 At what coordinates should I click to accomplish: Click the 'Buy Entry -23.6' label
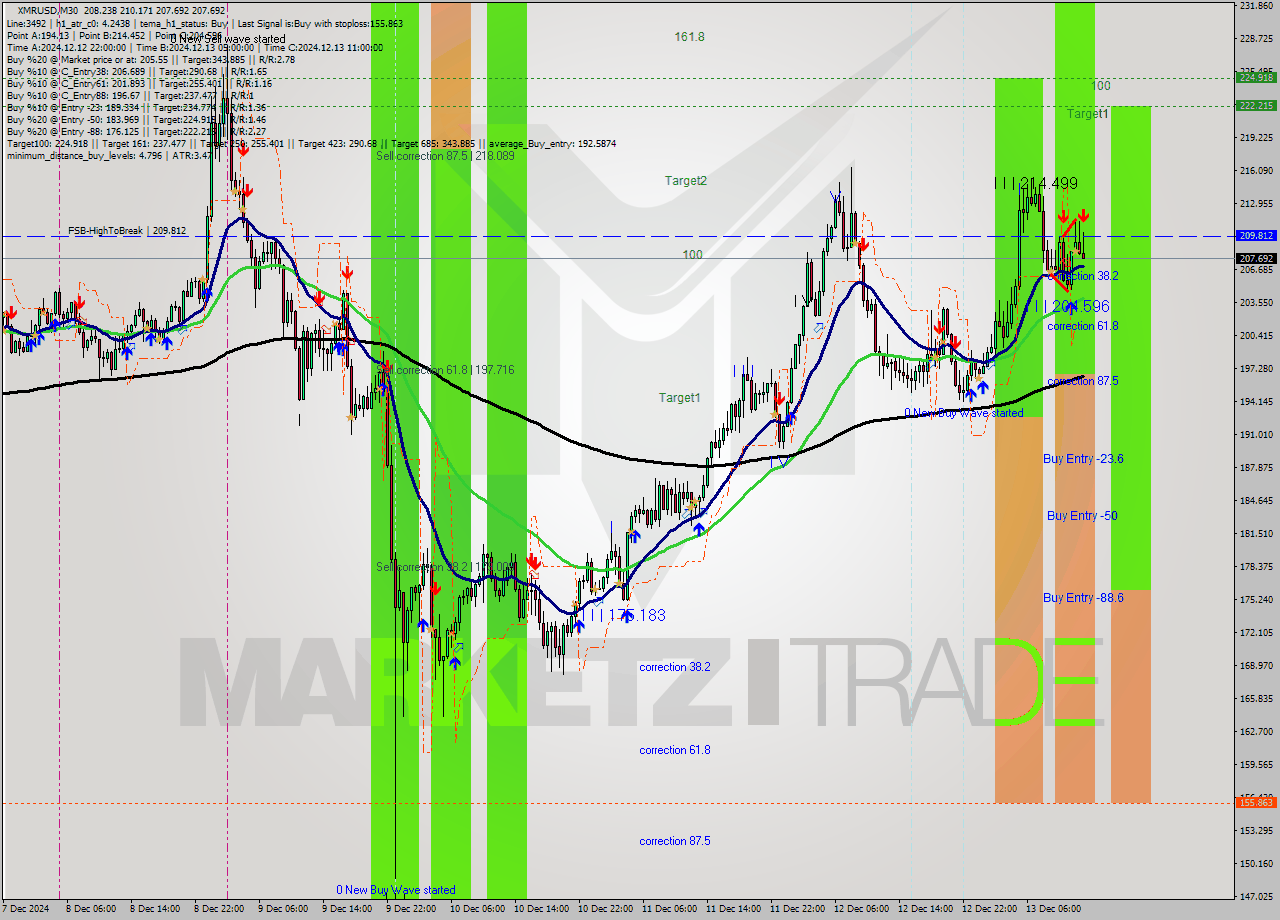1083,459
